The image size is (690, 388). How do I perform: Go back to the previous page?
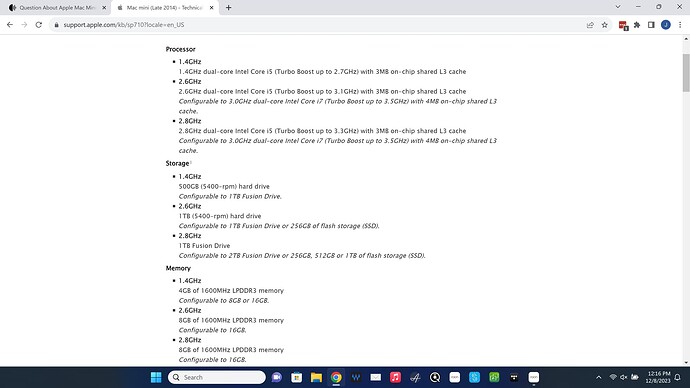coord(10,25)
